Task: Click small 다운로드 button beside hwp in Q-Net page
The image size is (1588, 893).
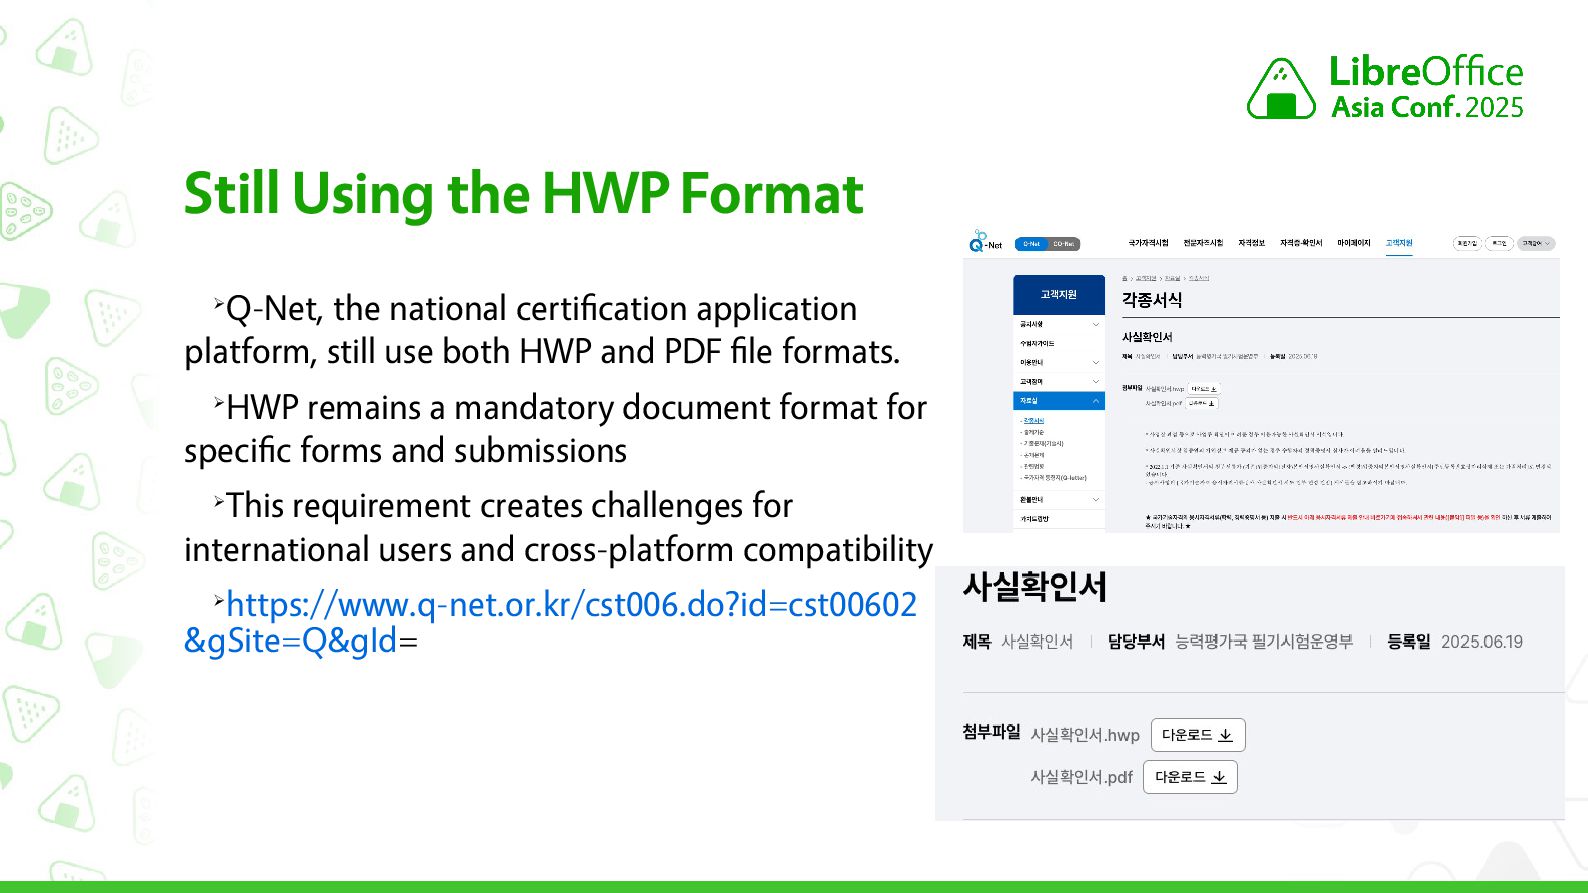Action: point(1204,389)
